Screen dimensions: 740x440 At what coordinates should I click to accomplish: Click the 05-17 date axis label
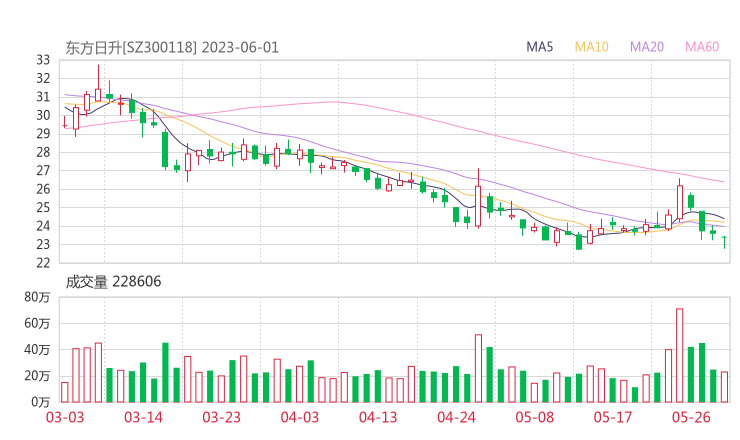coord(613,417)
